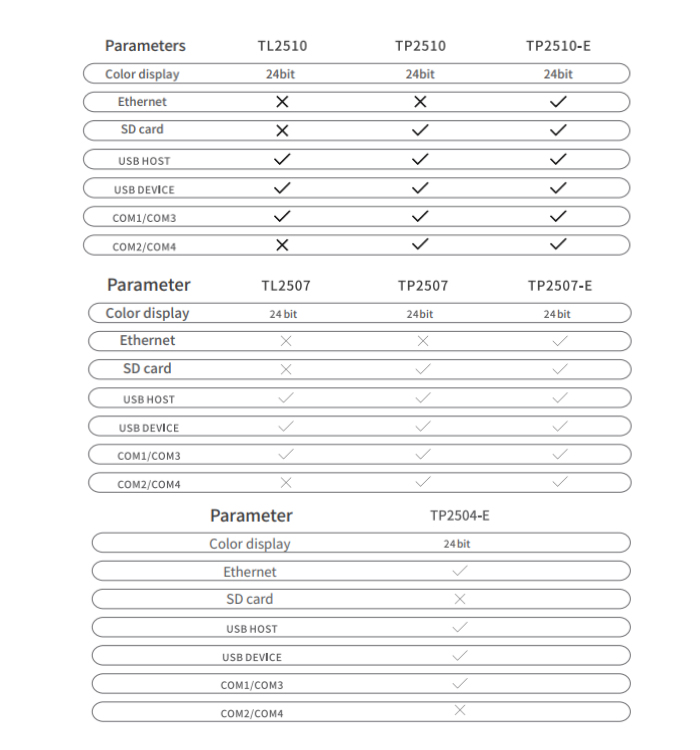Click the Color display label in the TP2504-E table

pyautogui.click(x=249, y=544)
